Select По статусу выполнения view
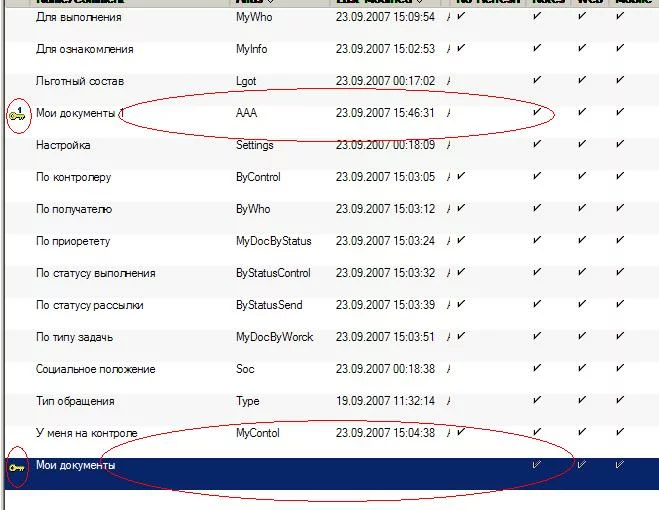 pos(96,273)
